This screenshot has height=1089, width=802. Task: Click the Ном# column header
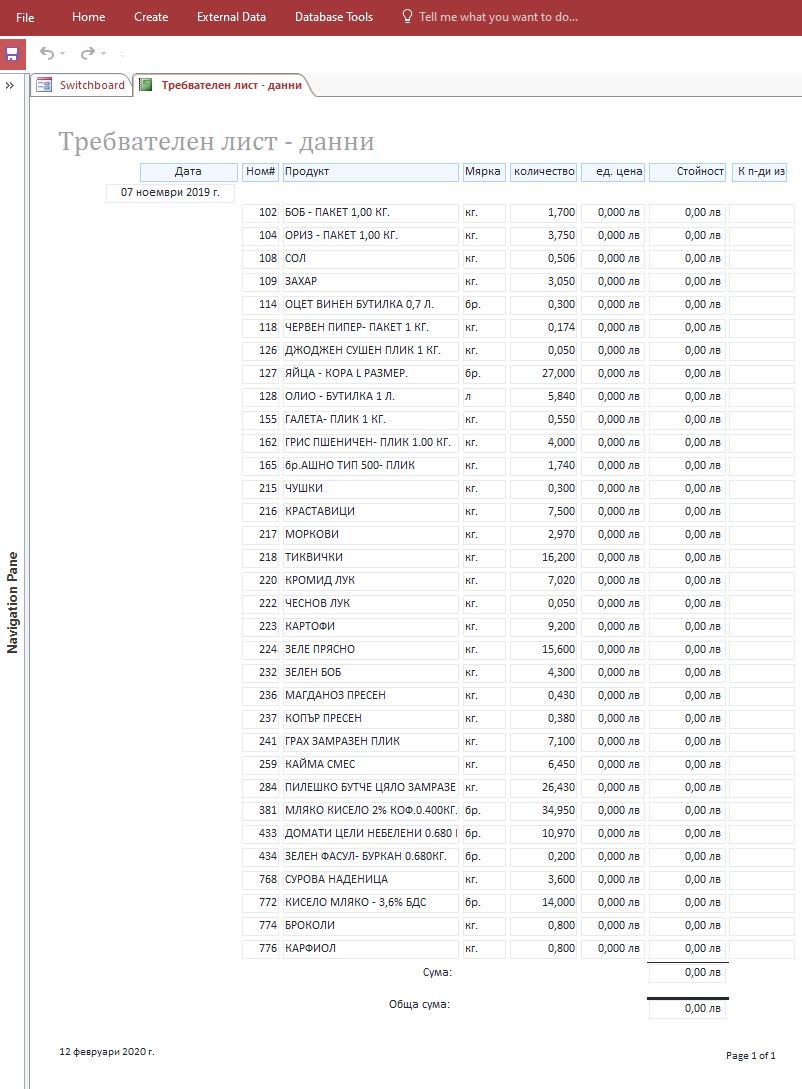[260, 172]
